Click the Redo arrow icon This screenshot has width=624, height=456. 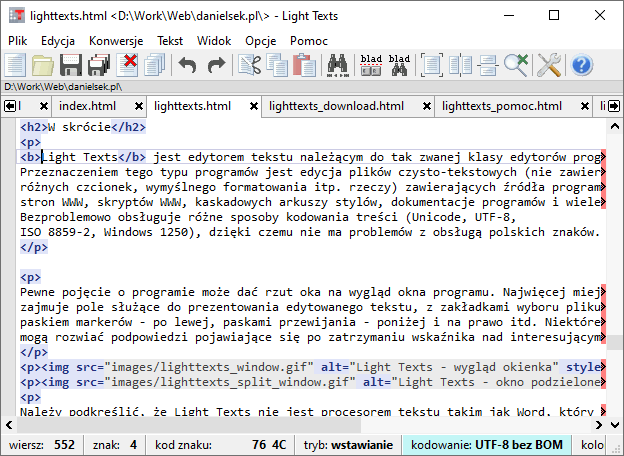(215, 66)
